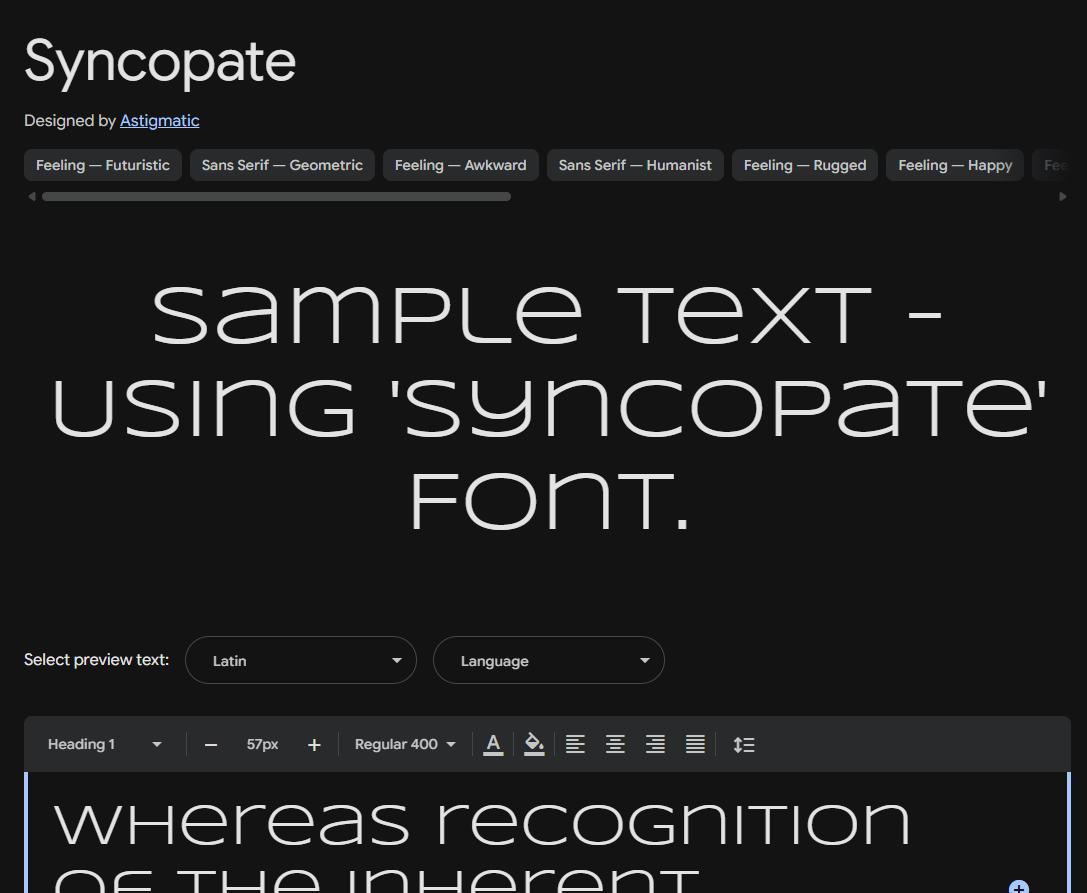This screenshot has width=1087, height=893.
Task: Open the Regular 400 weight dropdown
Action: coord(405,745)
